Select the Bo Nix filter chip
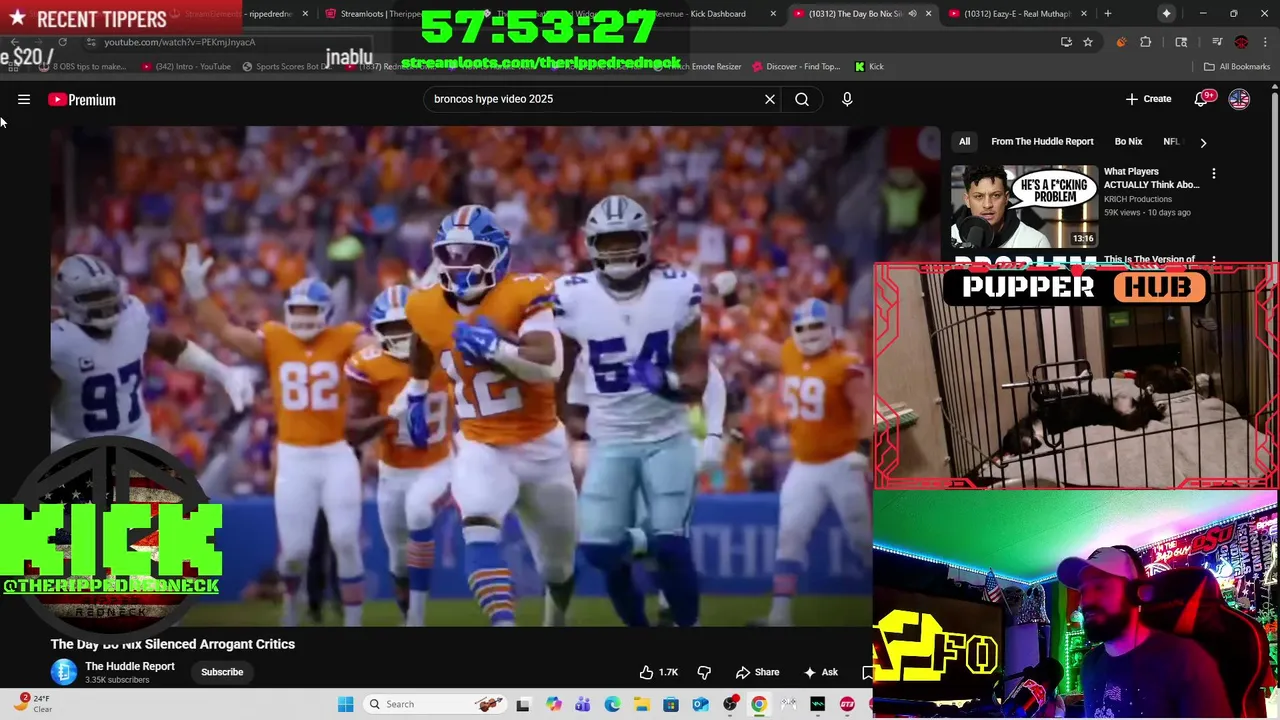 (1128, 141)
